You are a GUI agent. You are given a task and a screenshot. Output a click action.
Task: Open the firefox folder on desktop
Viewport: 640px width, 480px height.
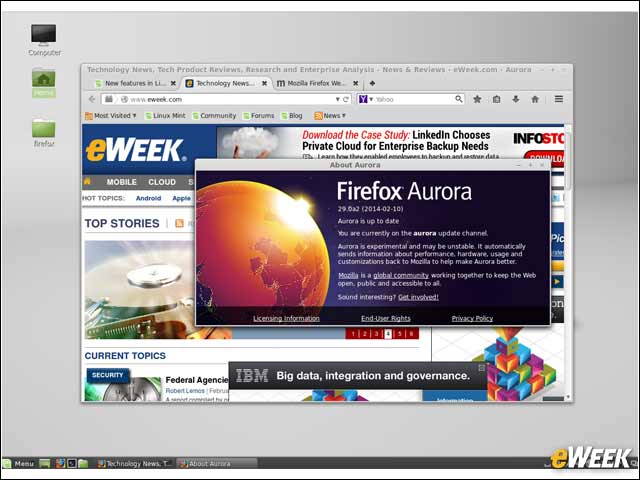44,133
